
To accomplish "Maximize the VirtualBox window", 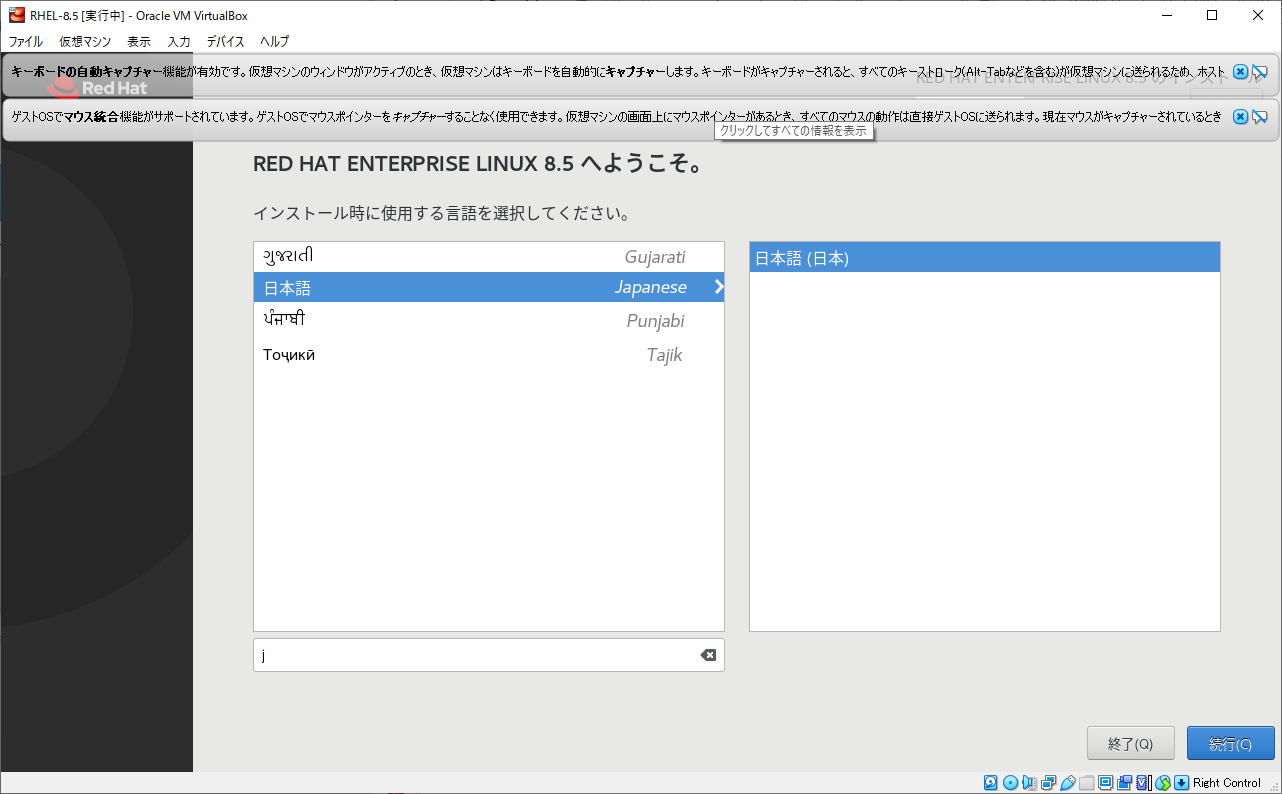I will (x=1212, y=15).
